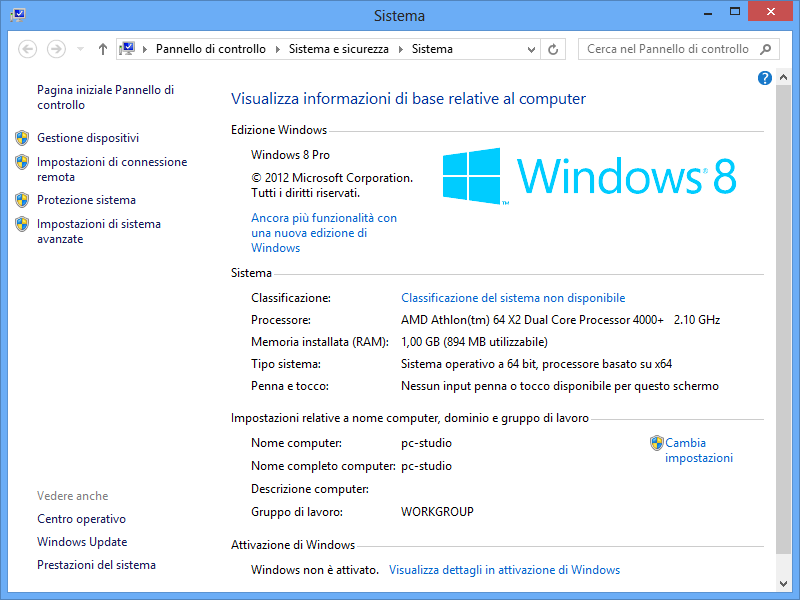Image resolution: width=800 pixels, height=600 pixels.
Task: Click the shield icon beside Gestione dispositivi
Action: [22, 138]
